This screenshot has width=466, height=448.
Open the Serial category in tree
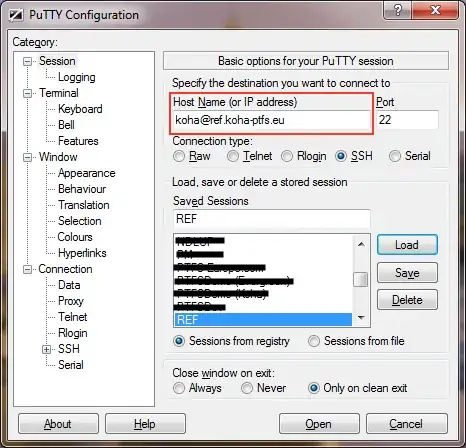(x=71, y=365)
